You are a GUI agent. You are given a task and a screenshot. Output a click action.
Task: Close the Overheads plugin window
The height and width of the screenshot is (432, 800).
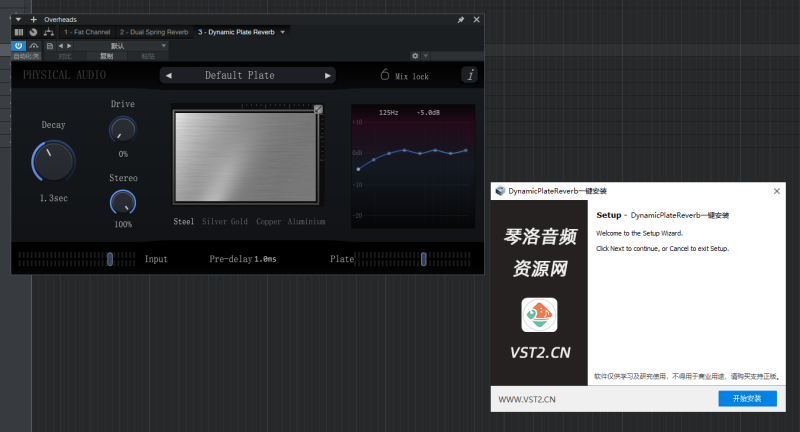[x=477, y=19]
